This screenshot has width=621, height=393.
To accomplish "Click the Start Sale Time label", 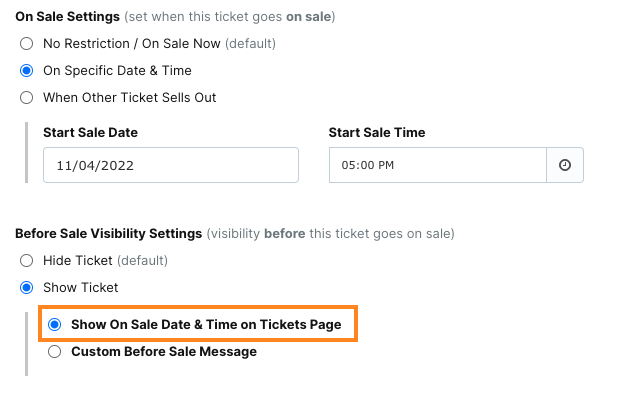I will [377, 132].
